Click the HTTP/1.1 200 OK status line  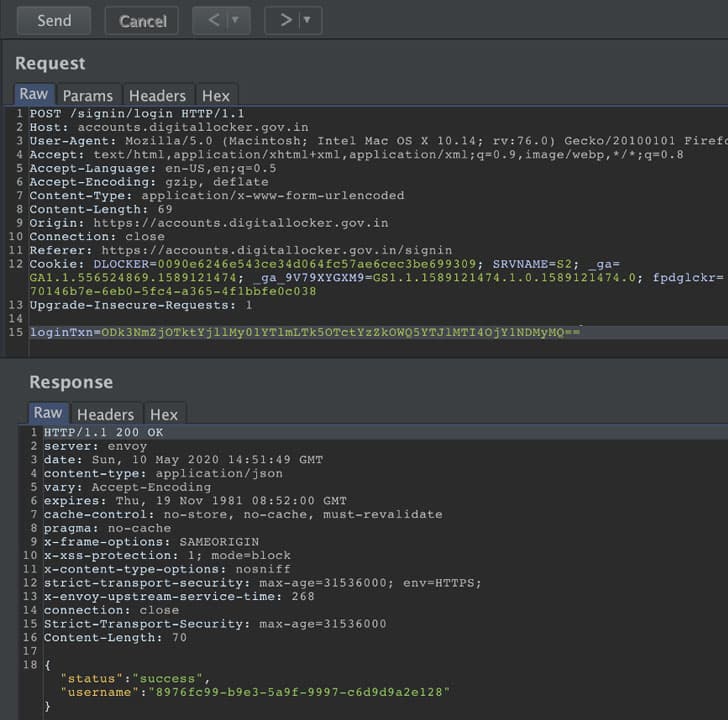coord(104,433)
